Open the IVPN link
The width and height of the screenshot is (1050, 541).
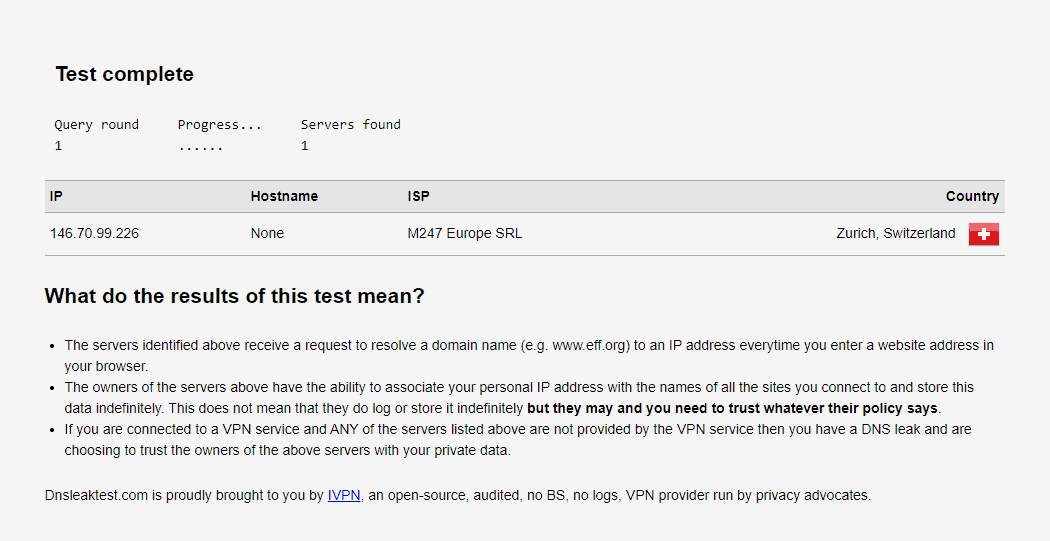(344, 495)
